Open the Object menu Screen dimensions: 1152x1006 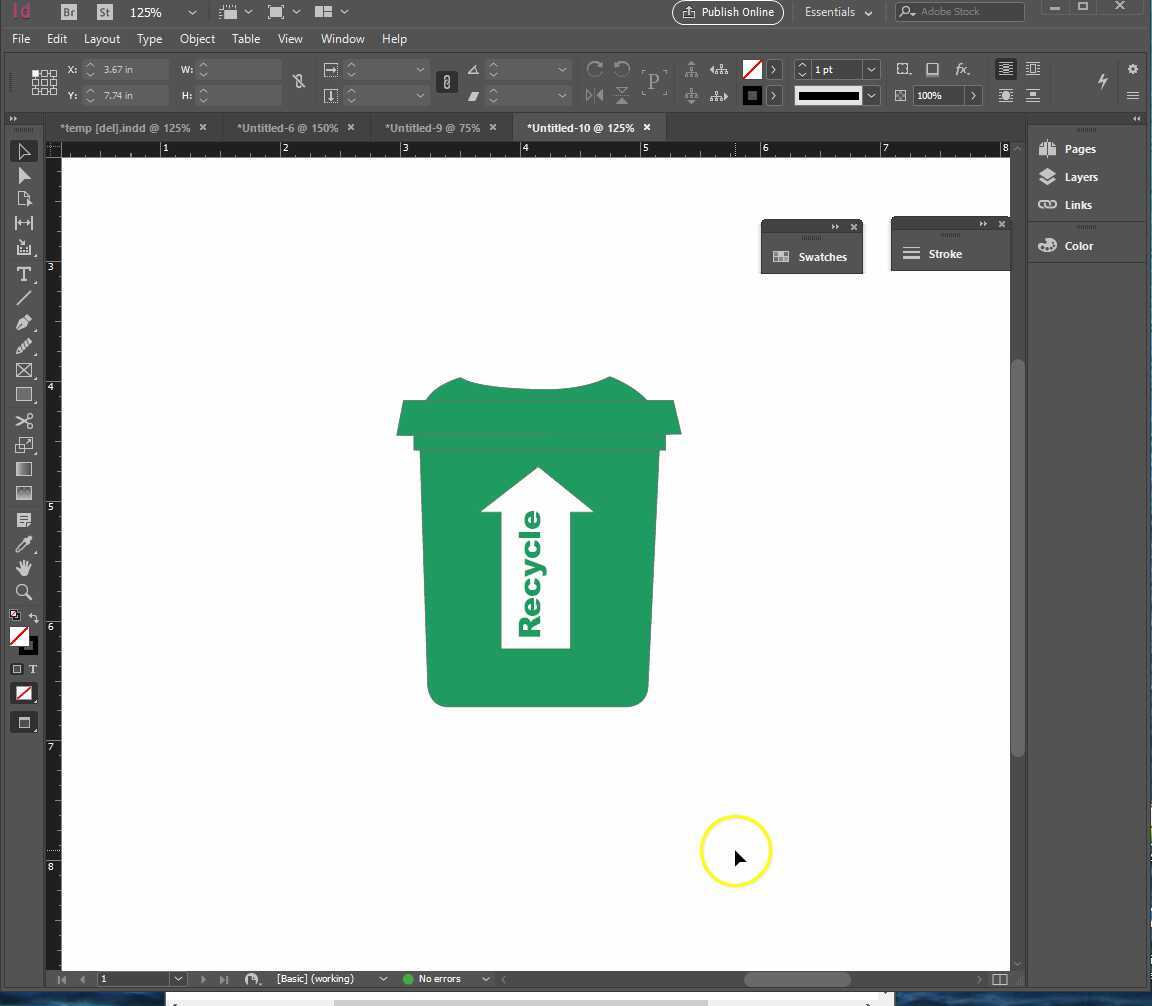[197, 38]
